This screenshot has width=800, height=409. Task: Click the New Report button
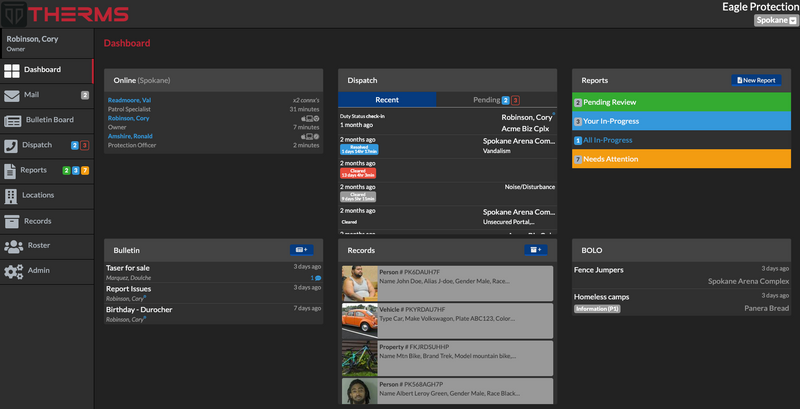pyautogui.click(x=756, y=80)
